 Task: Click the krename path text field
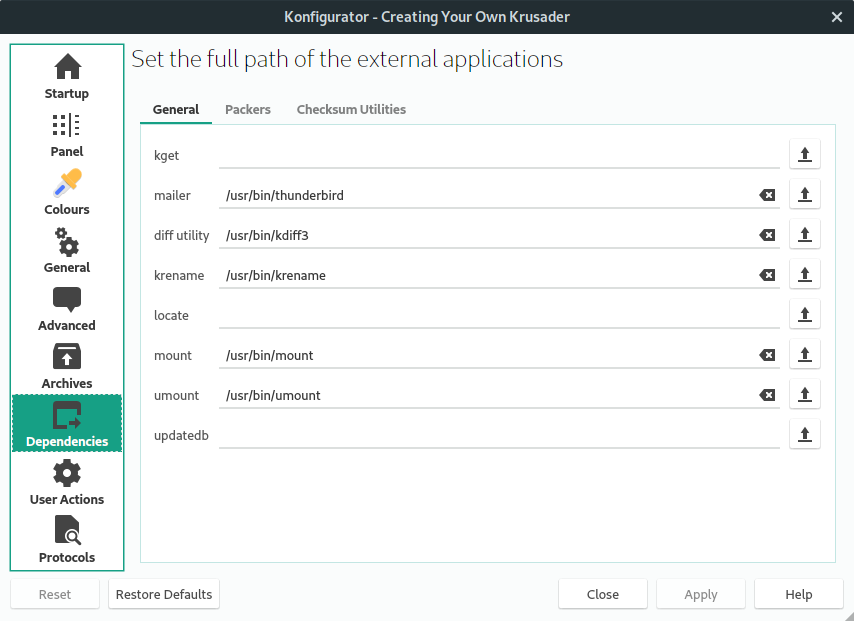coord(485,275)
